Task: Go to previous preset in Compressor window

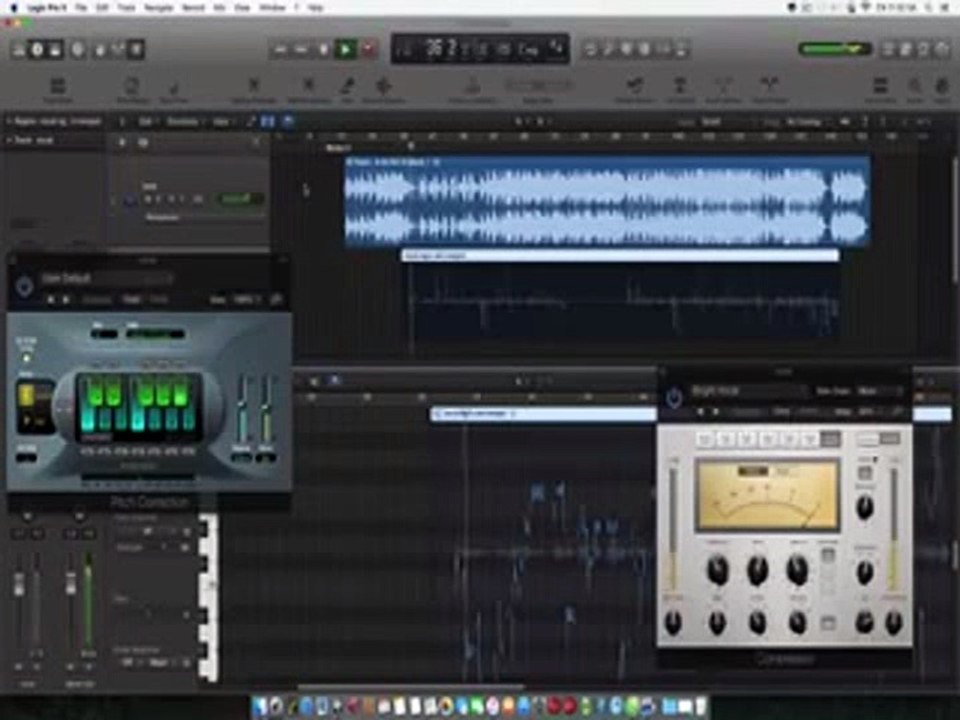Action: coord(701,412)
